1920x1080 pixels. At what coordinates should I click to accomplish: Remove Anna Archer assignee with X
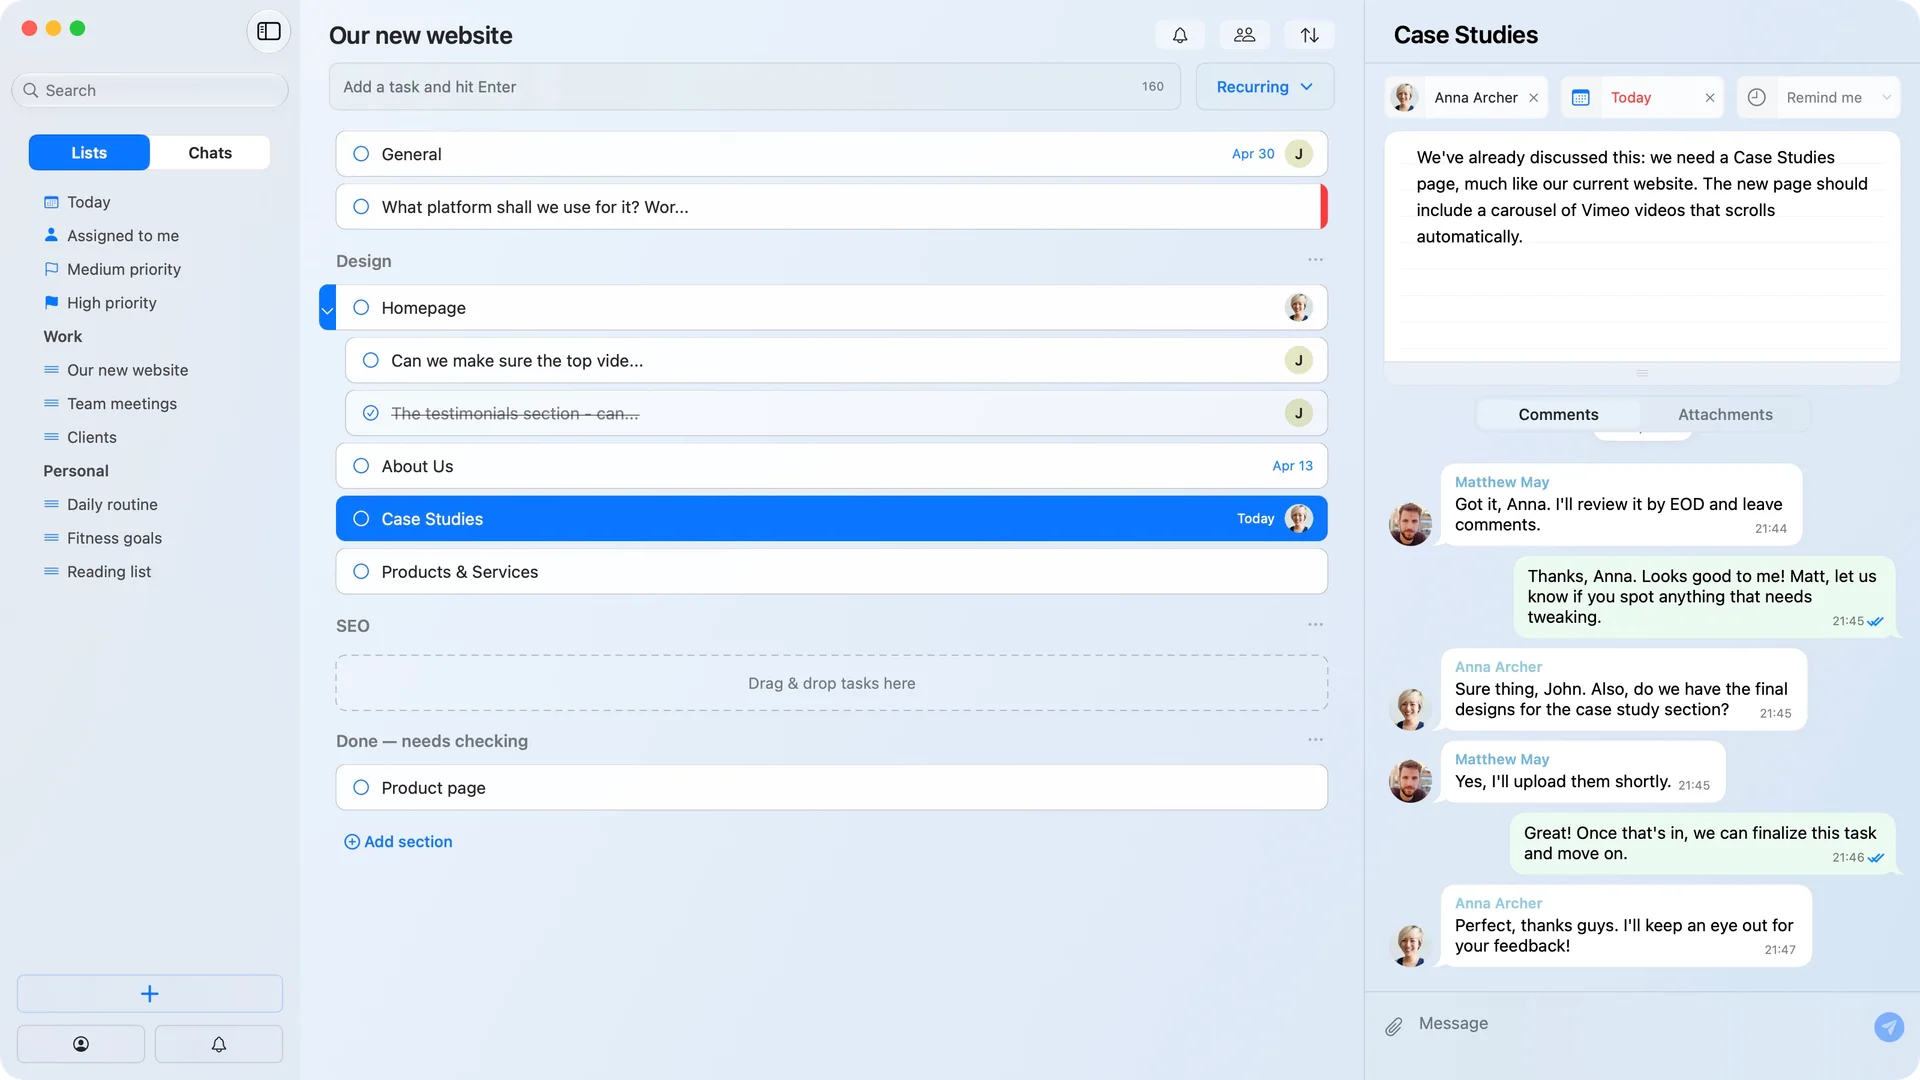[x=1533, y=97]
